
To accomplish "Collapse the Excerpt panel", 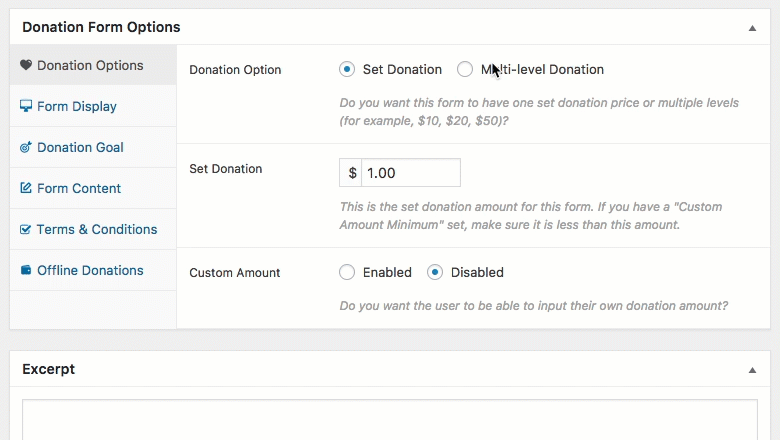I will click(752, 369).
